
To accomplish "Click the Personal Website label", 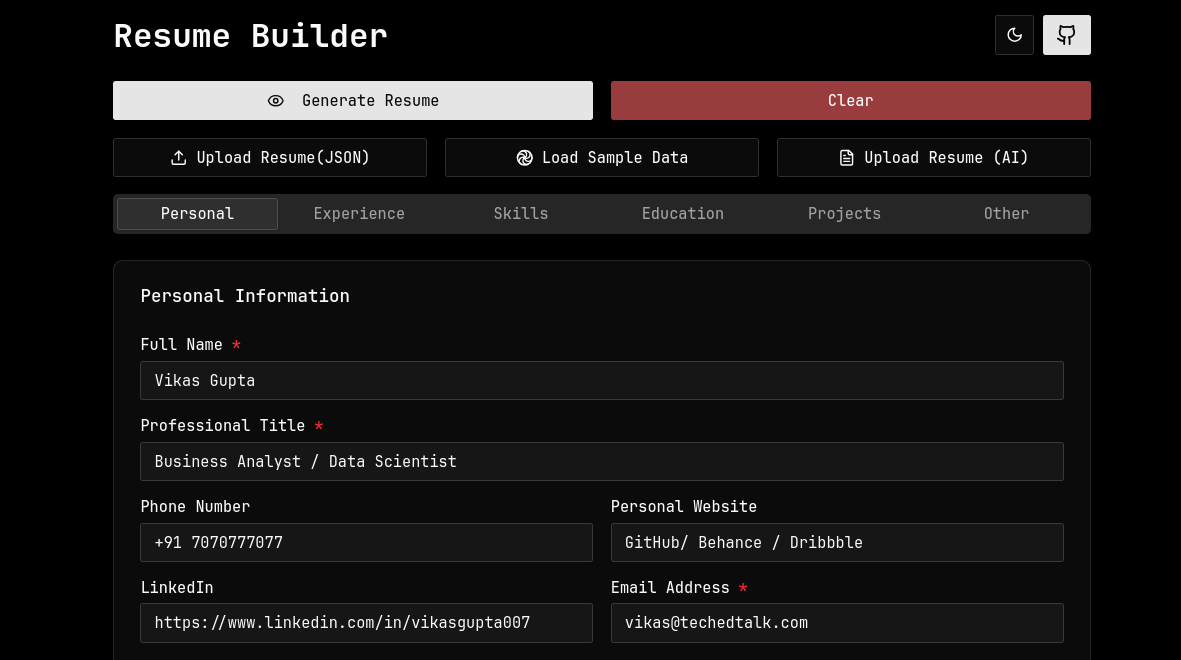I will tap(684, 507).
